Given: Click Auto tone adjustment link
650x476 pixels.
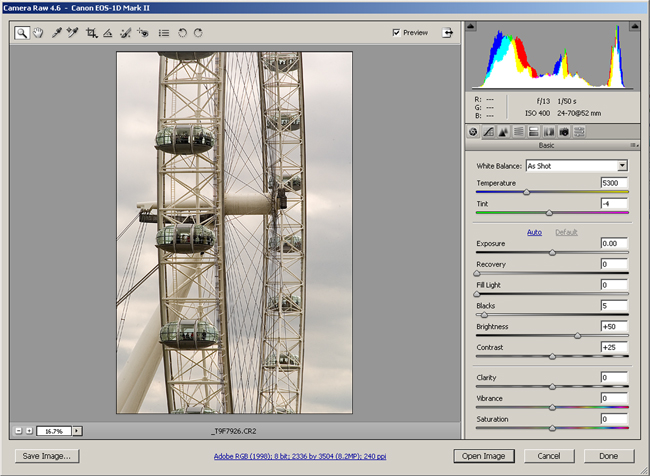Looking at the screenshot, I should pos(534,232).
